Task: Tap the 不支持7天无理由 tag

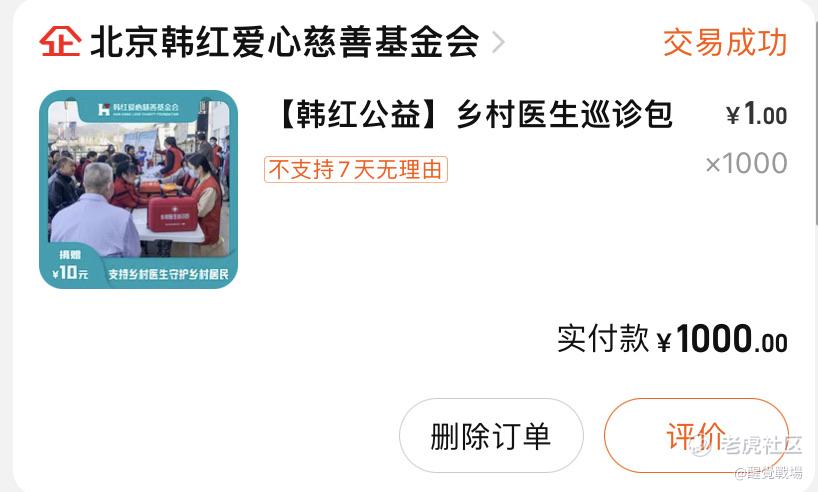Action: tap(356, 170)
